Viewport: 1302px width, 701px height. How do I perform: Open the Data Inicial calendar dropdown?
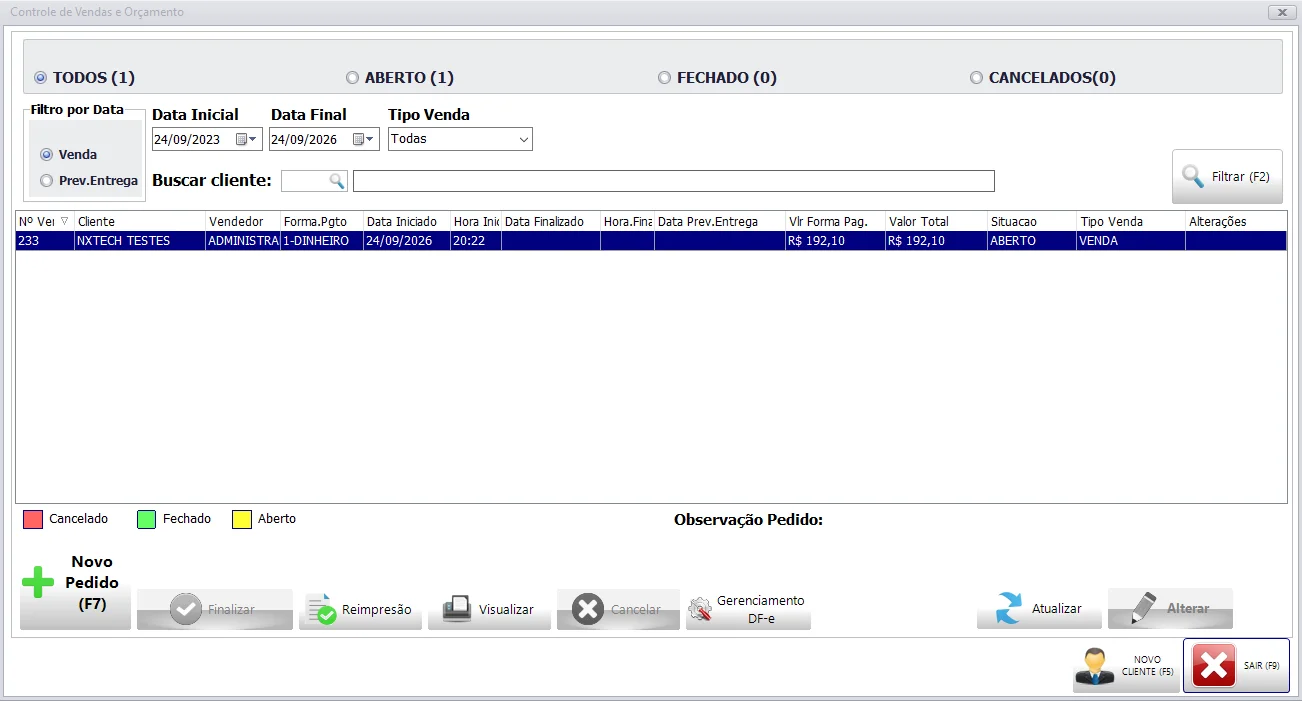pos(246,140)
